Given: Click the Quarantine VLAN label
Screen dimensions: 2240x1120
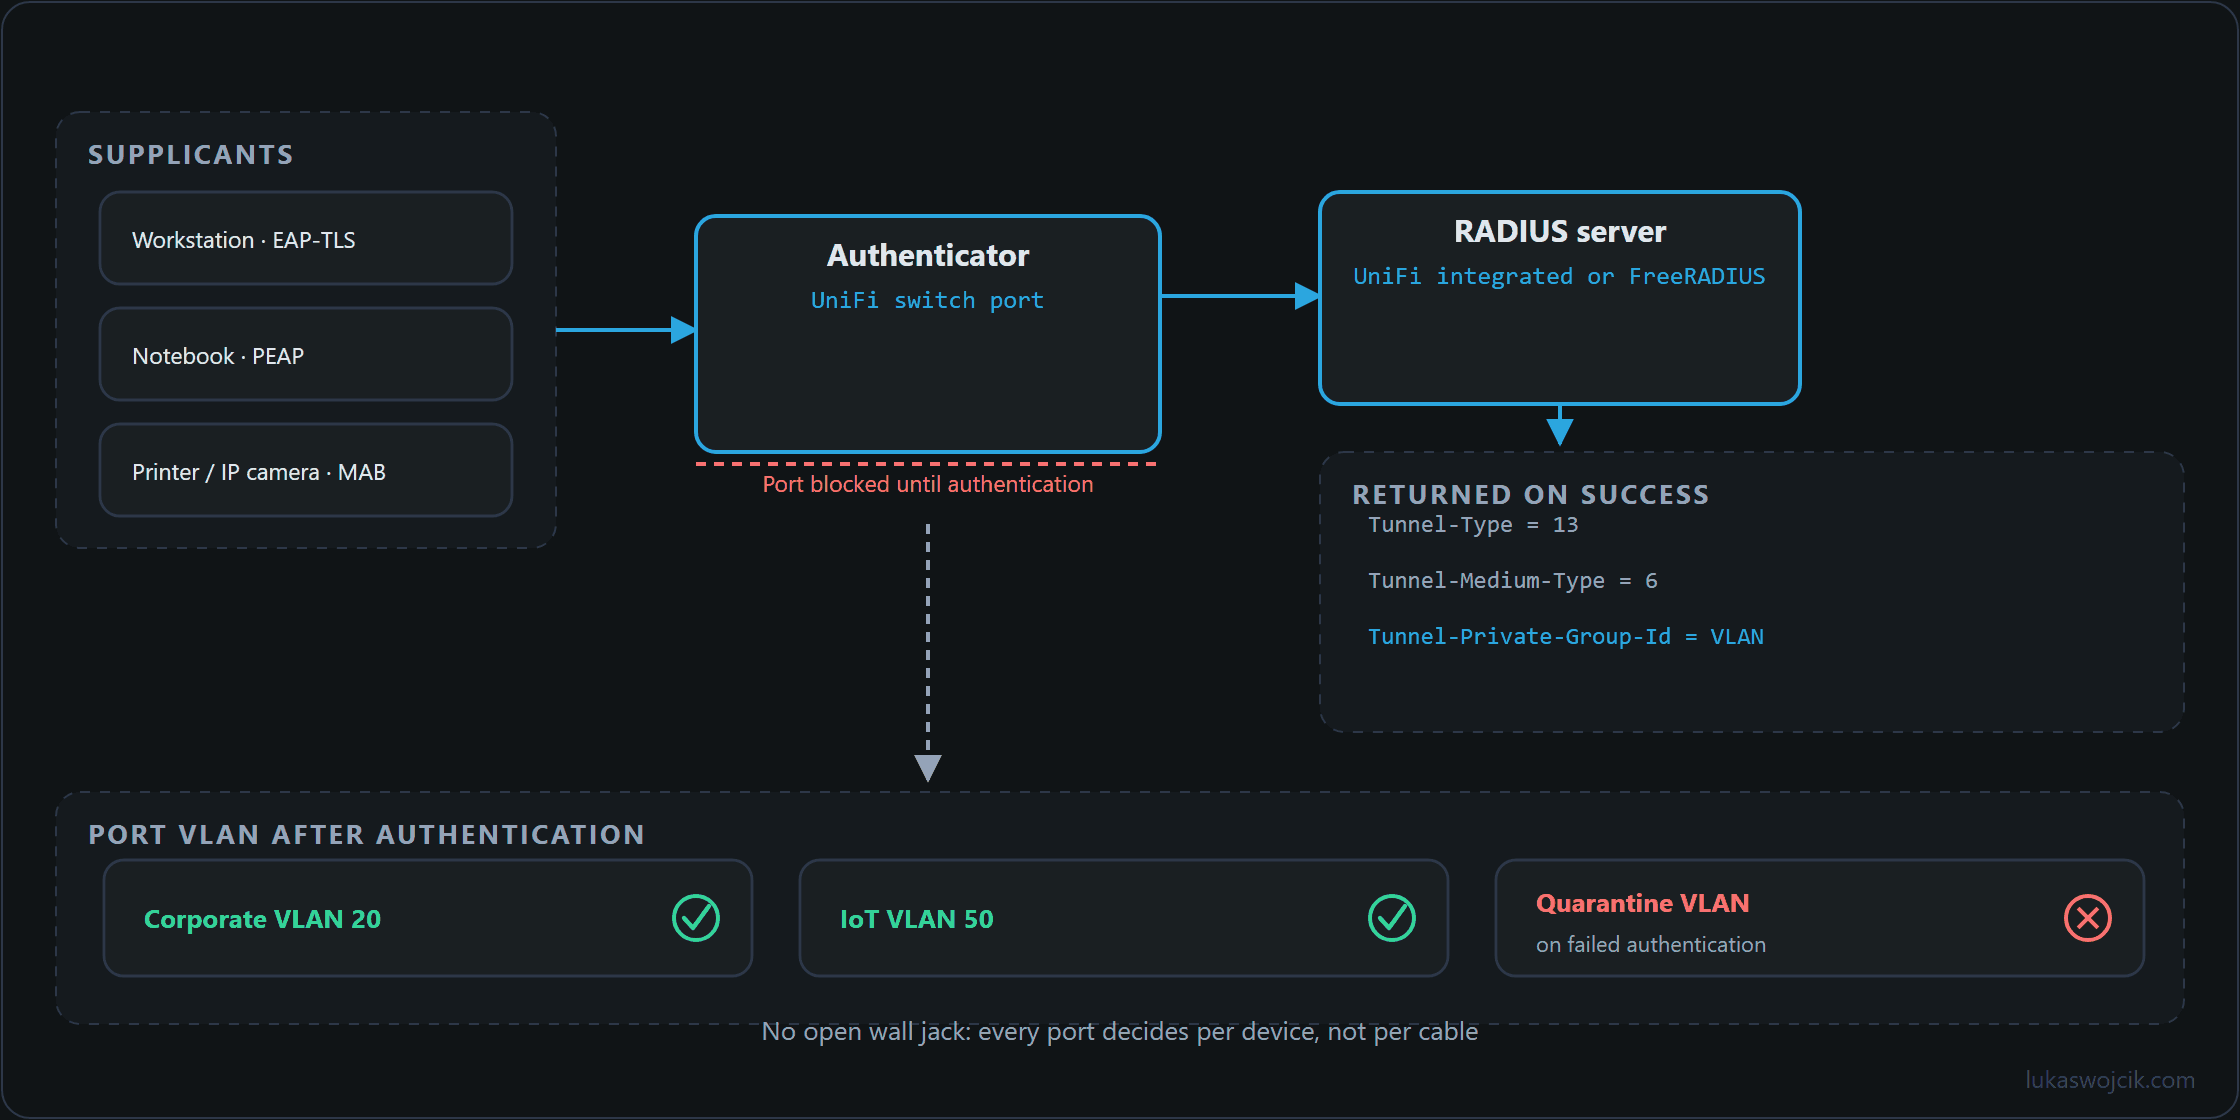Looking at the screenshot, I should tap(1643, 903).
